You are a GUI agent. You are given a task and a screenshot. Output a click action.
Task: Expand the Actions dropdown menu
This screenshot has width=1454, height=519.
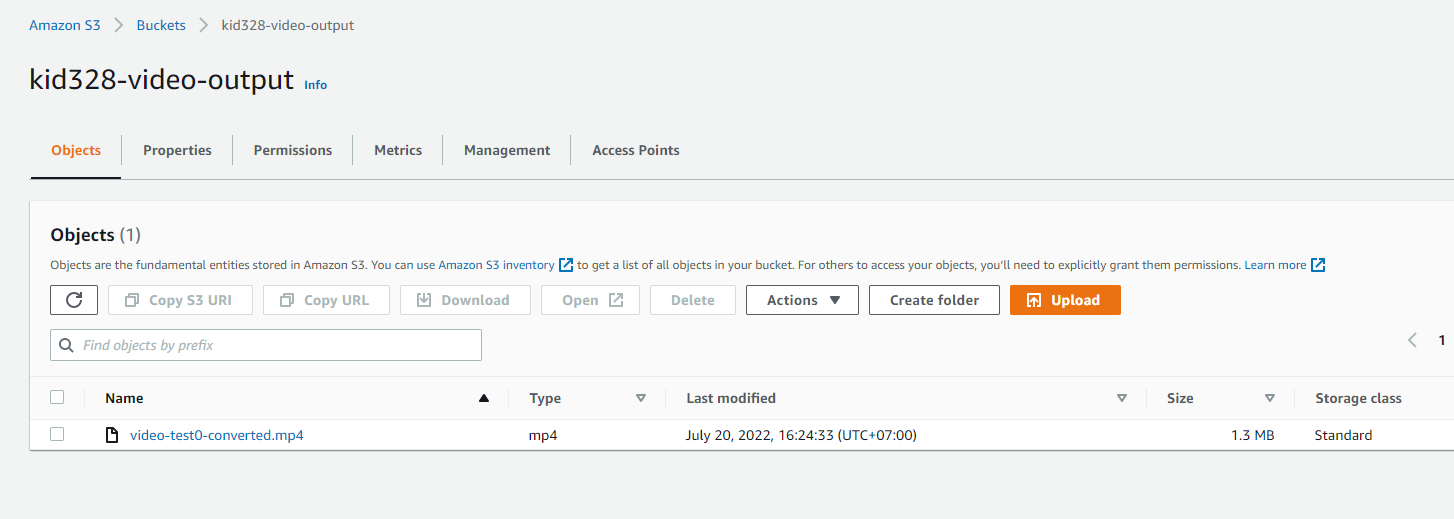pyautogui.click(x=802, y=300)
